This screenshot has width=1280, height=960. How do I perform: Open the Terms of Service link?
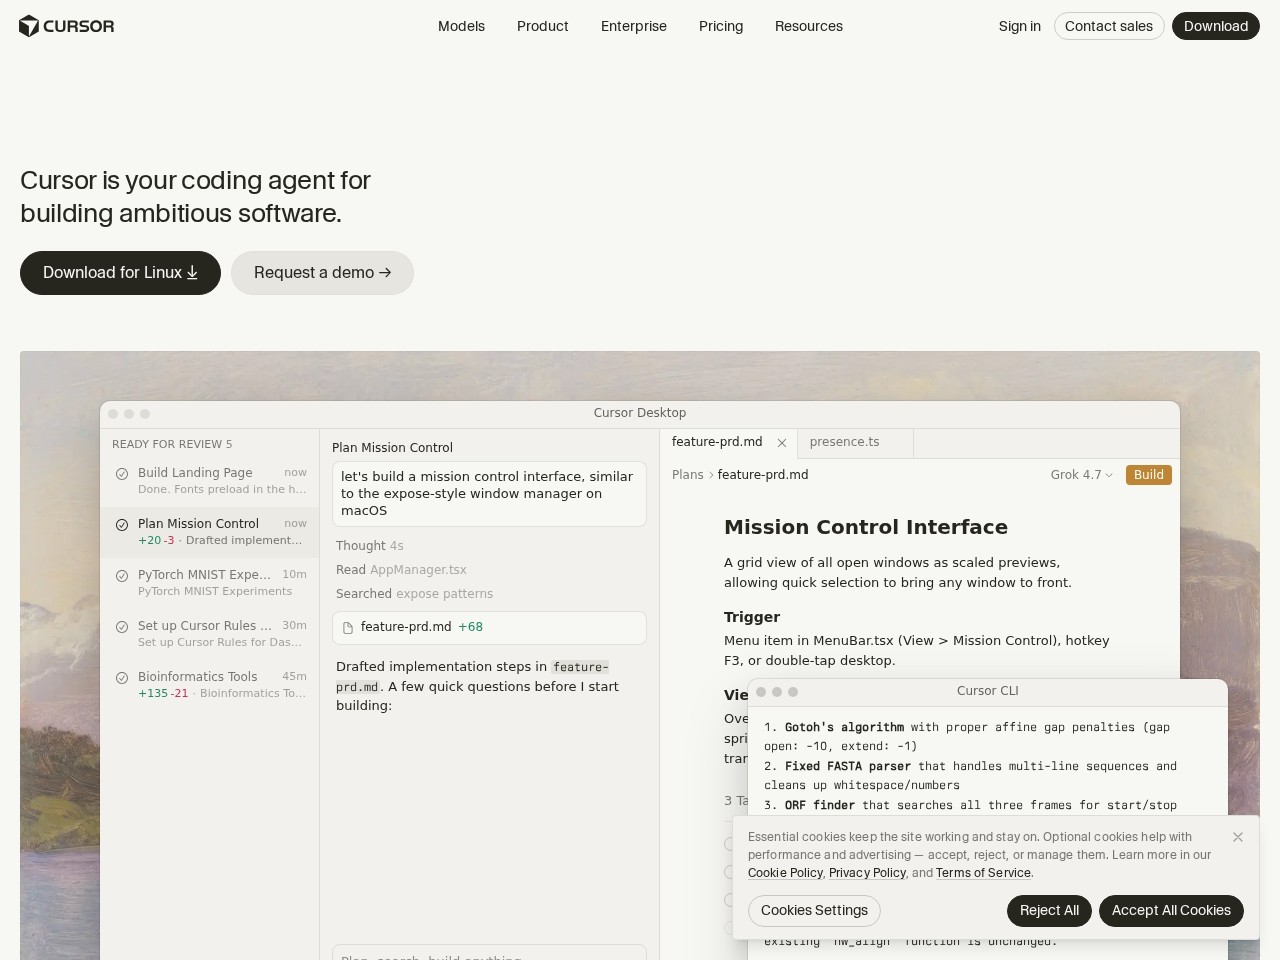pyautogui.click(x=983, y=873)
